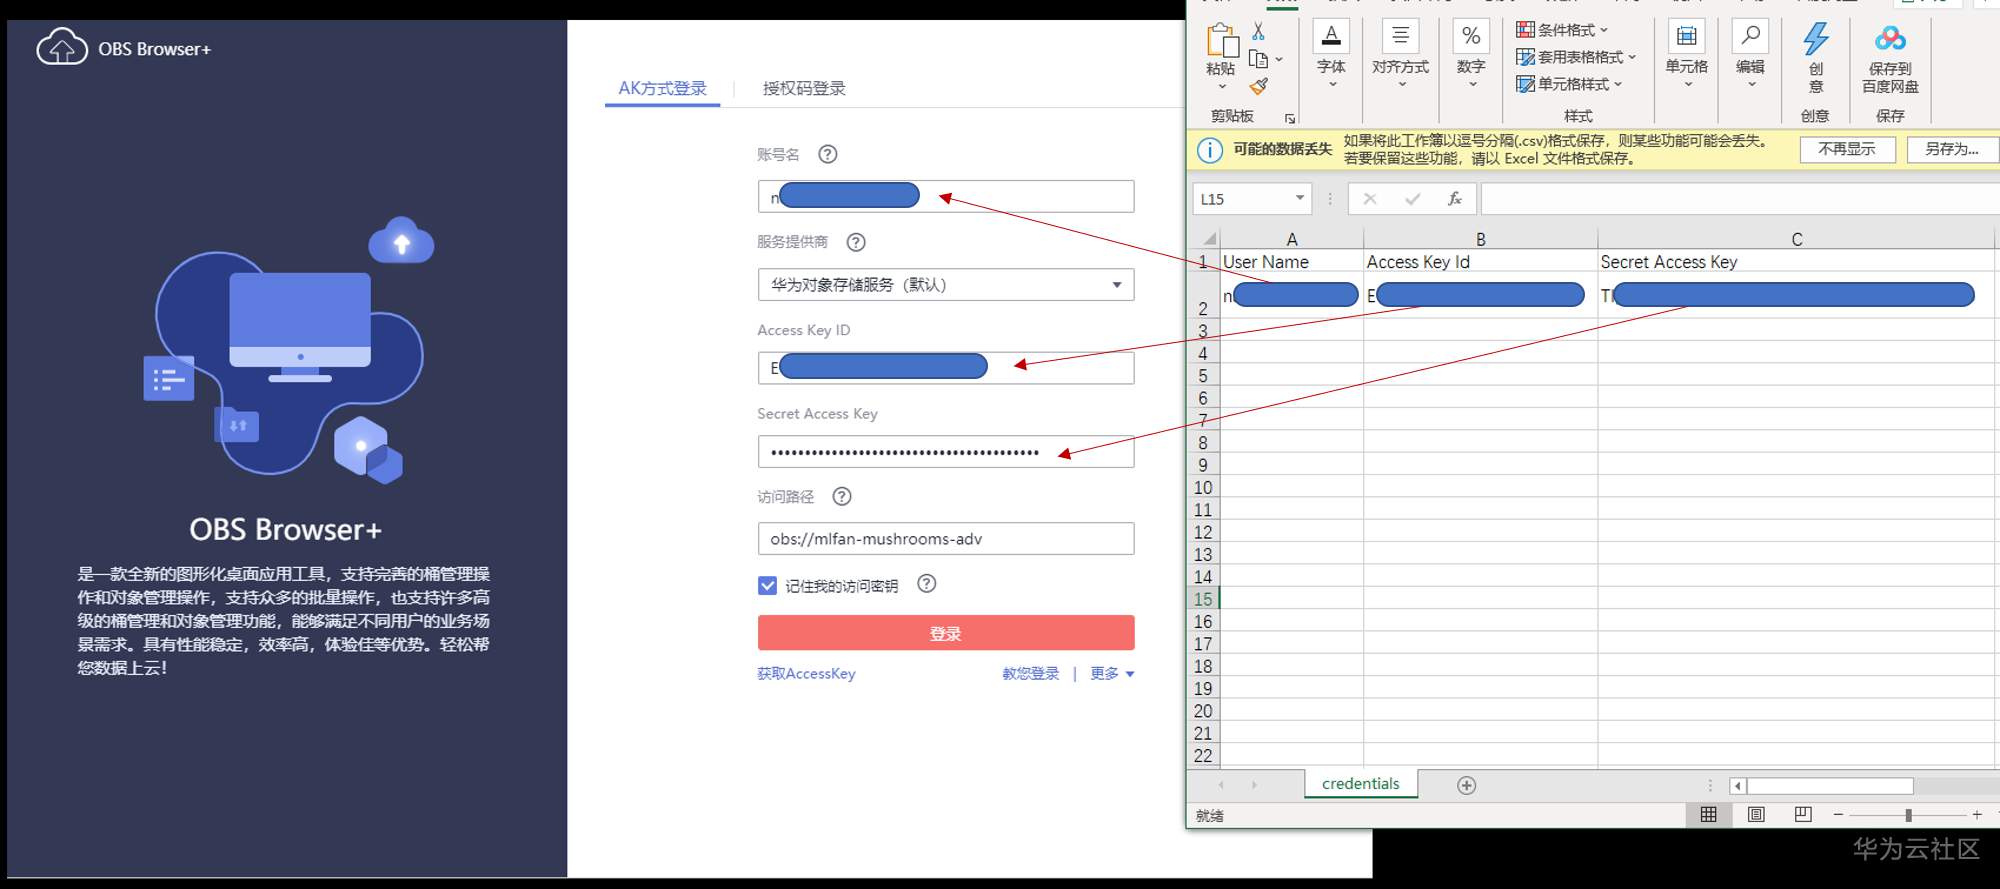Click the Cut scissors icon in Excel
This screenshot has width=2000, height=889.
[1258, 31]
